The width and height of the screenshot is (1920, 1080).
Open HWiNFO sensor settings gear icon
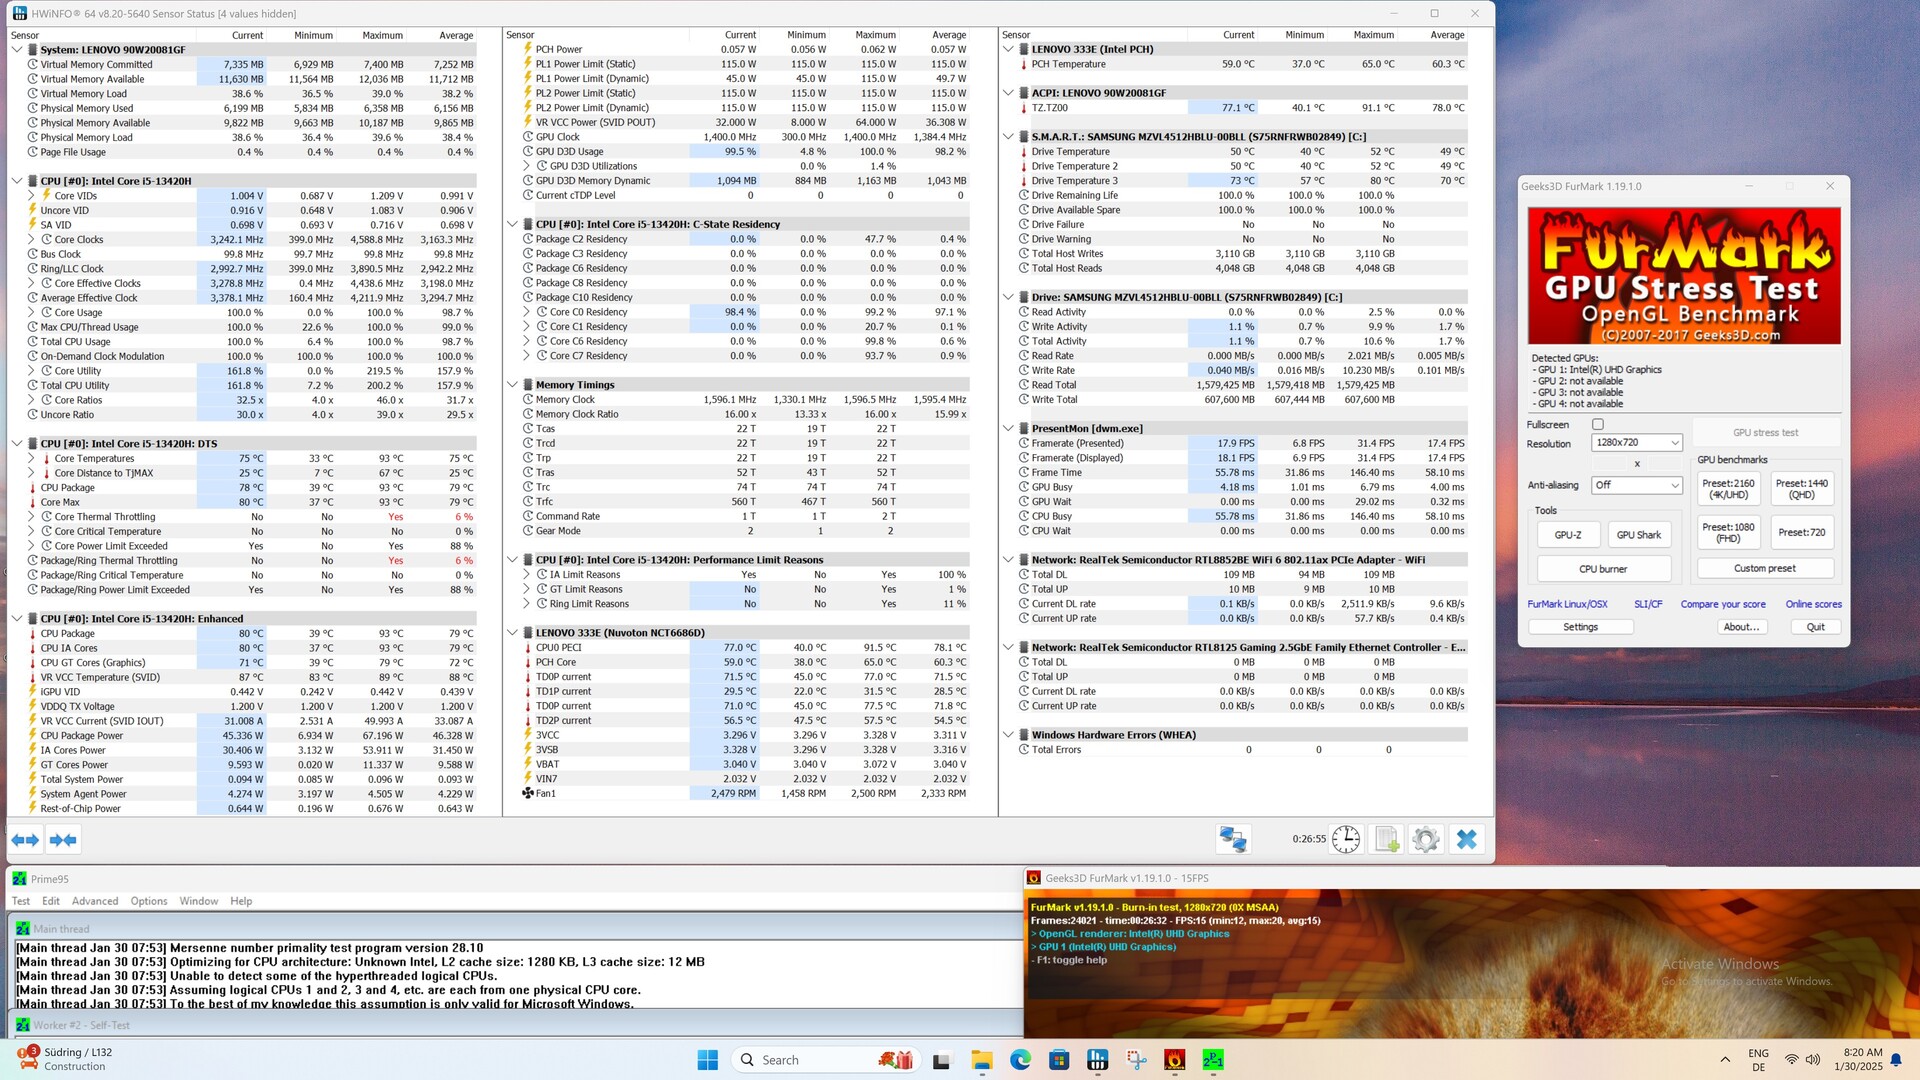(1426, 839)
